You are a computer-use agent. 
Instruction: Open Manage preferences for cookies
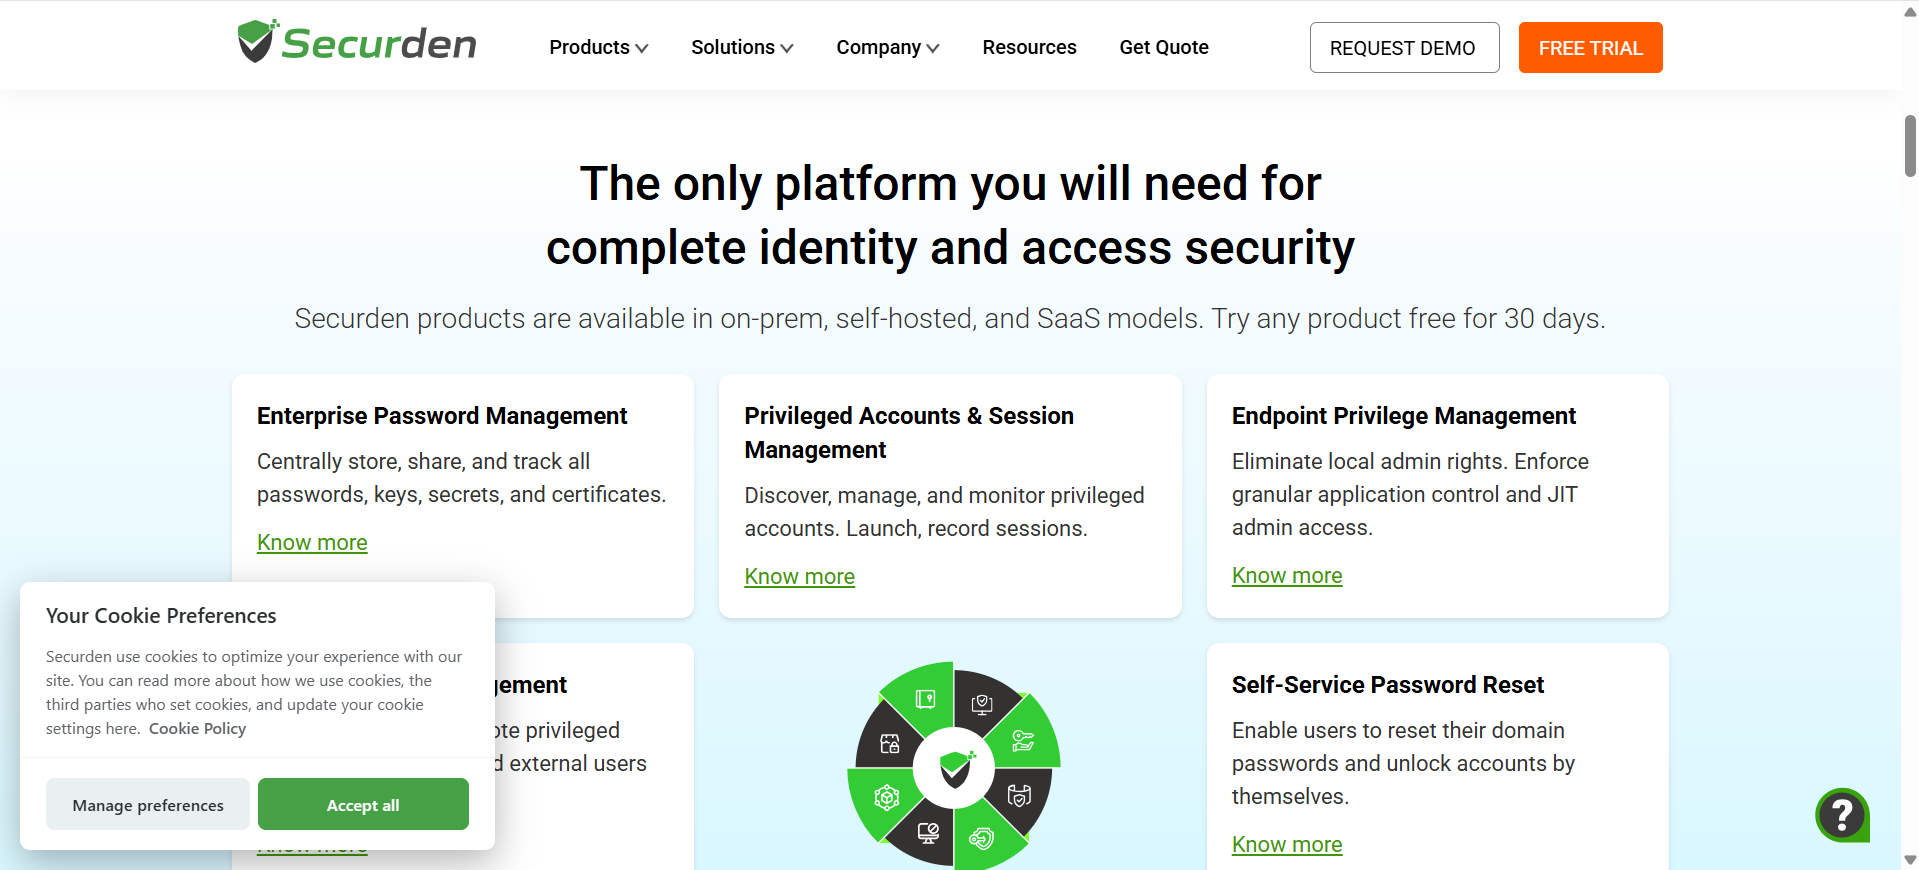(148, 804)
